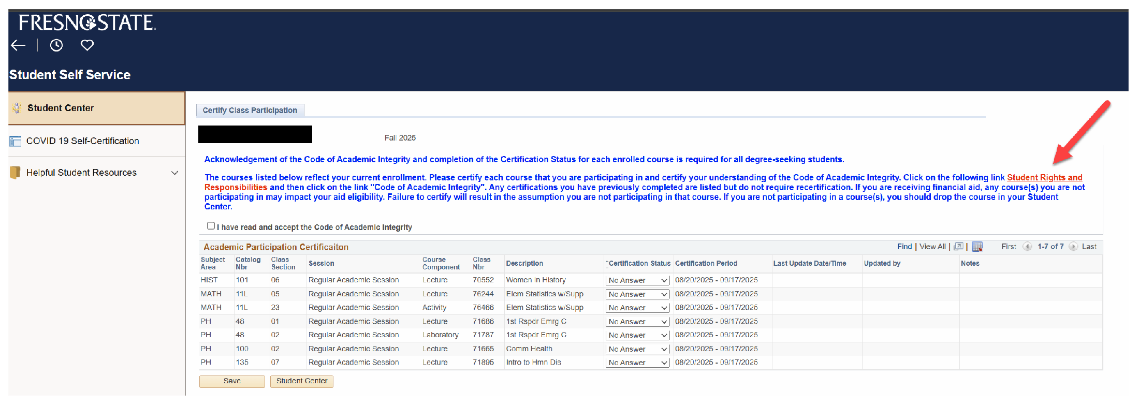
Task: Click the View All link
Action: (933, 247)
